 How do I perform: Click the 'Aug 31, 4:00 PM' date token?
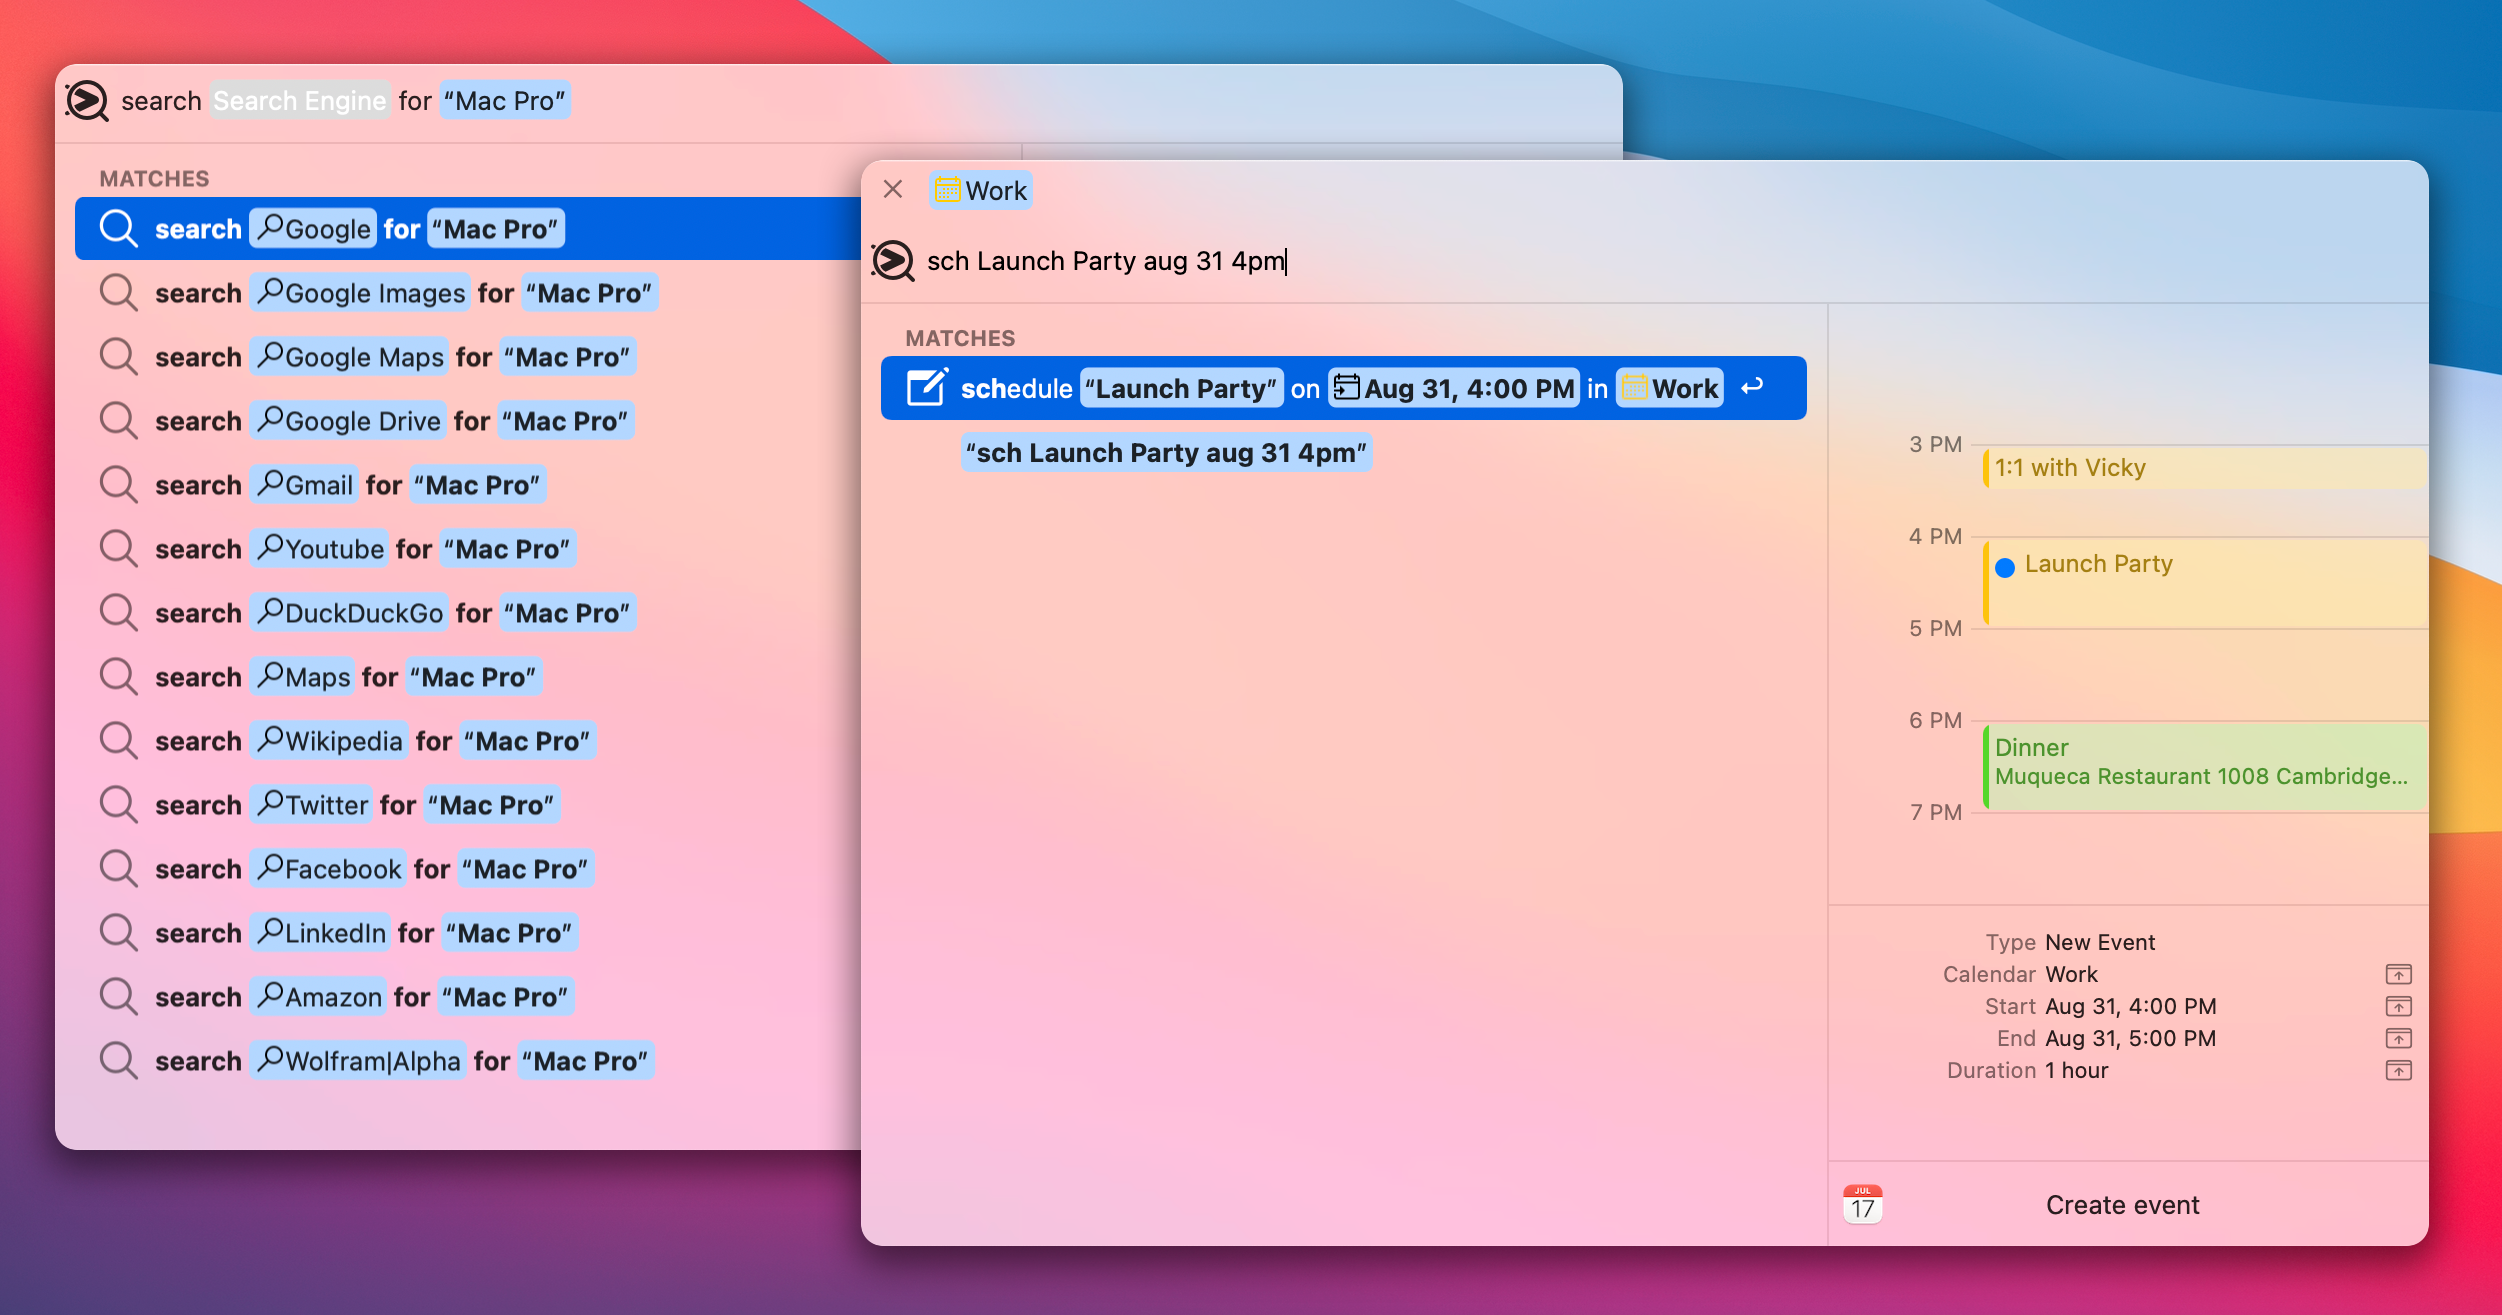pyautogui.click(x=1454, y=388)
